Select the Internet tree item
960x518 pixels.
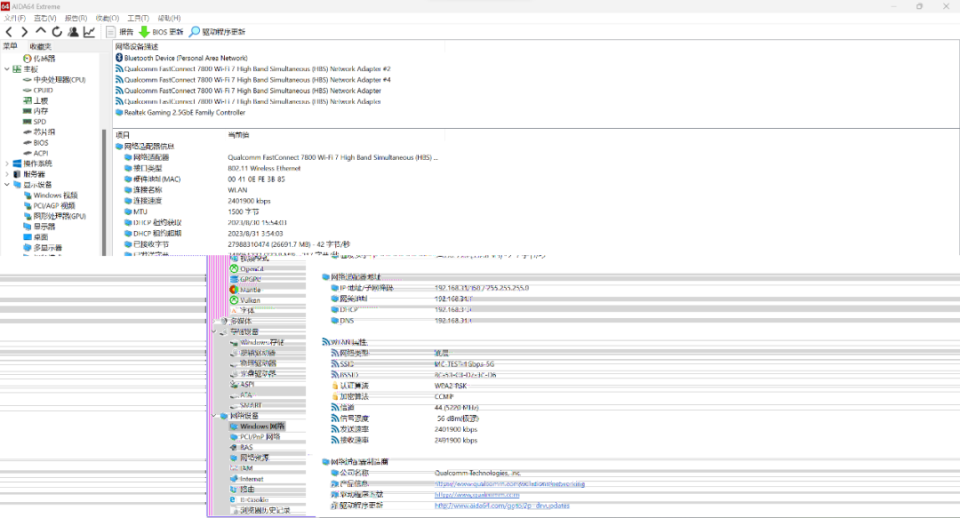(247, 479)
